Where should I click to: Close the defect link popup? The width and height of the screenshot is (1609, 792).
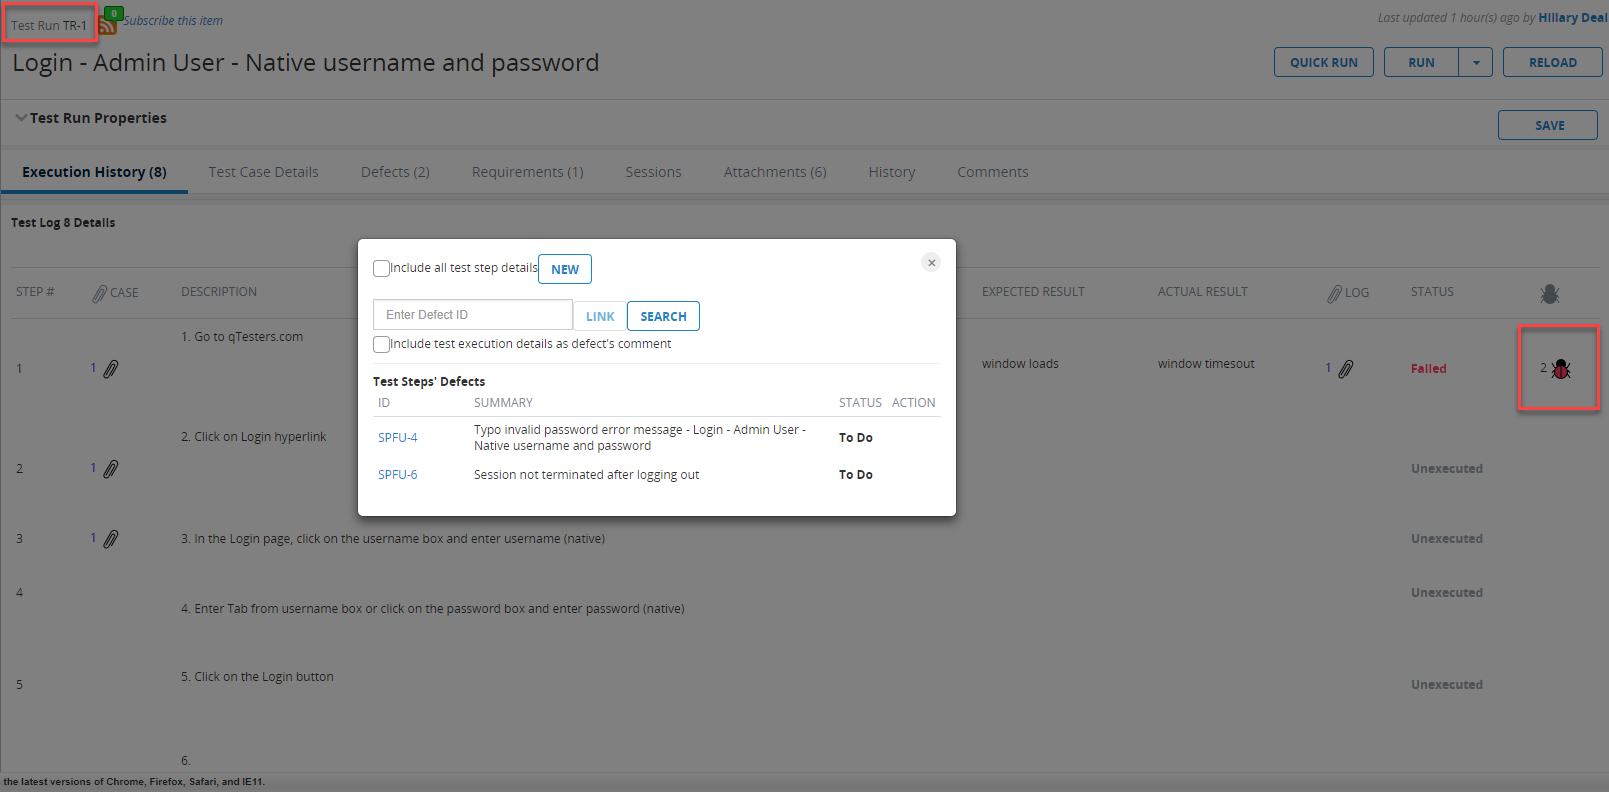point(931,263)
